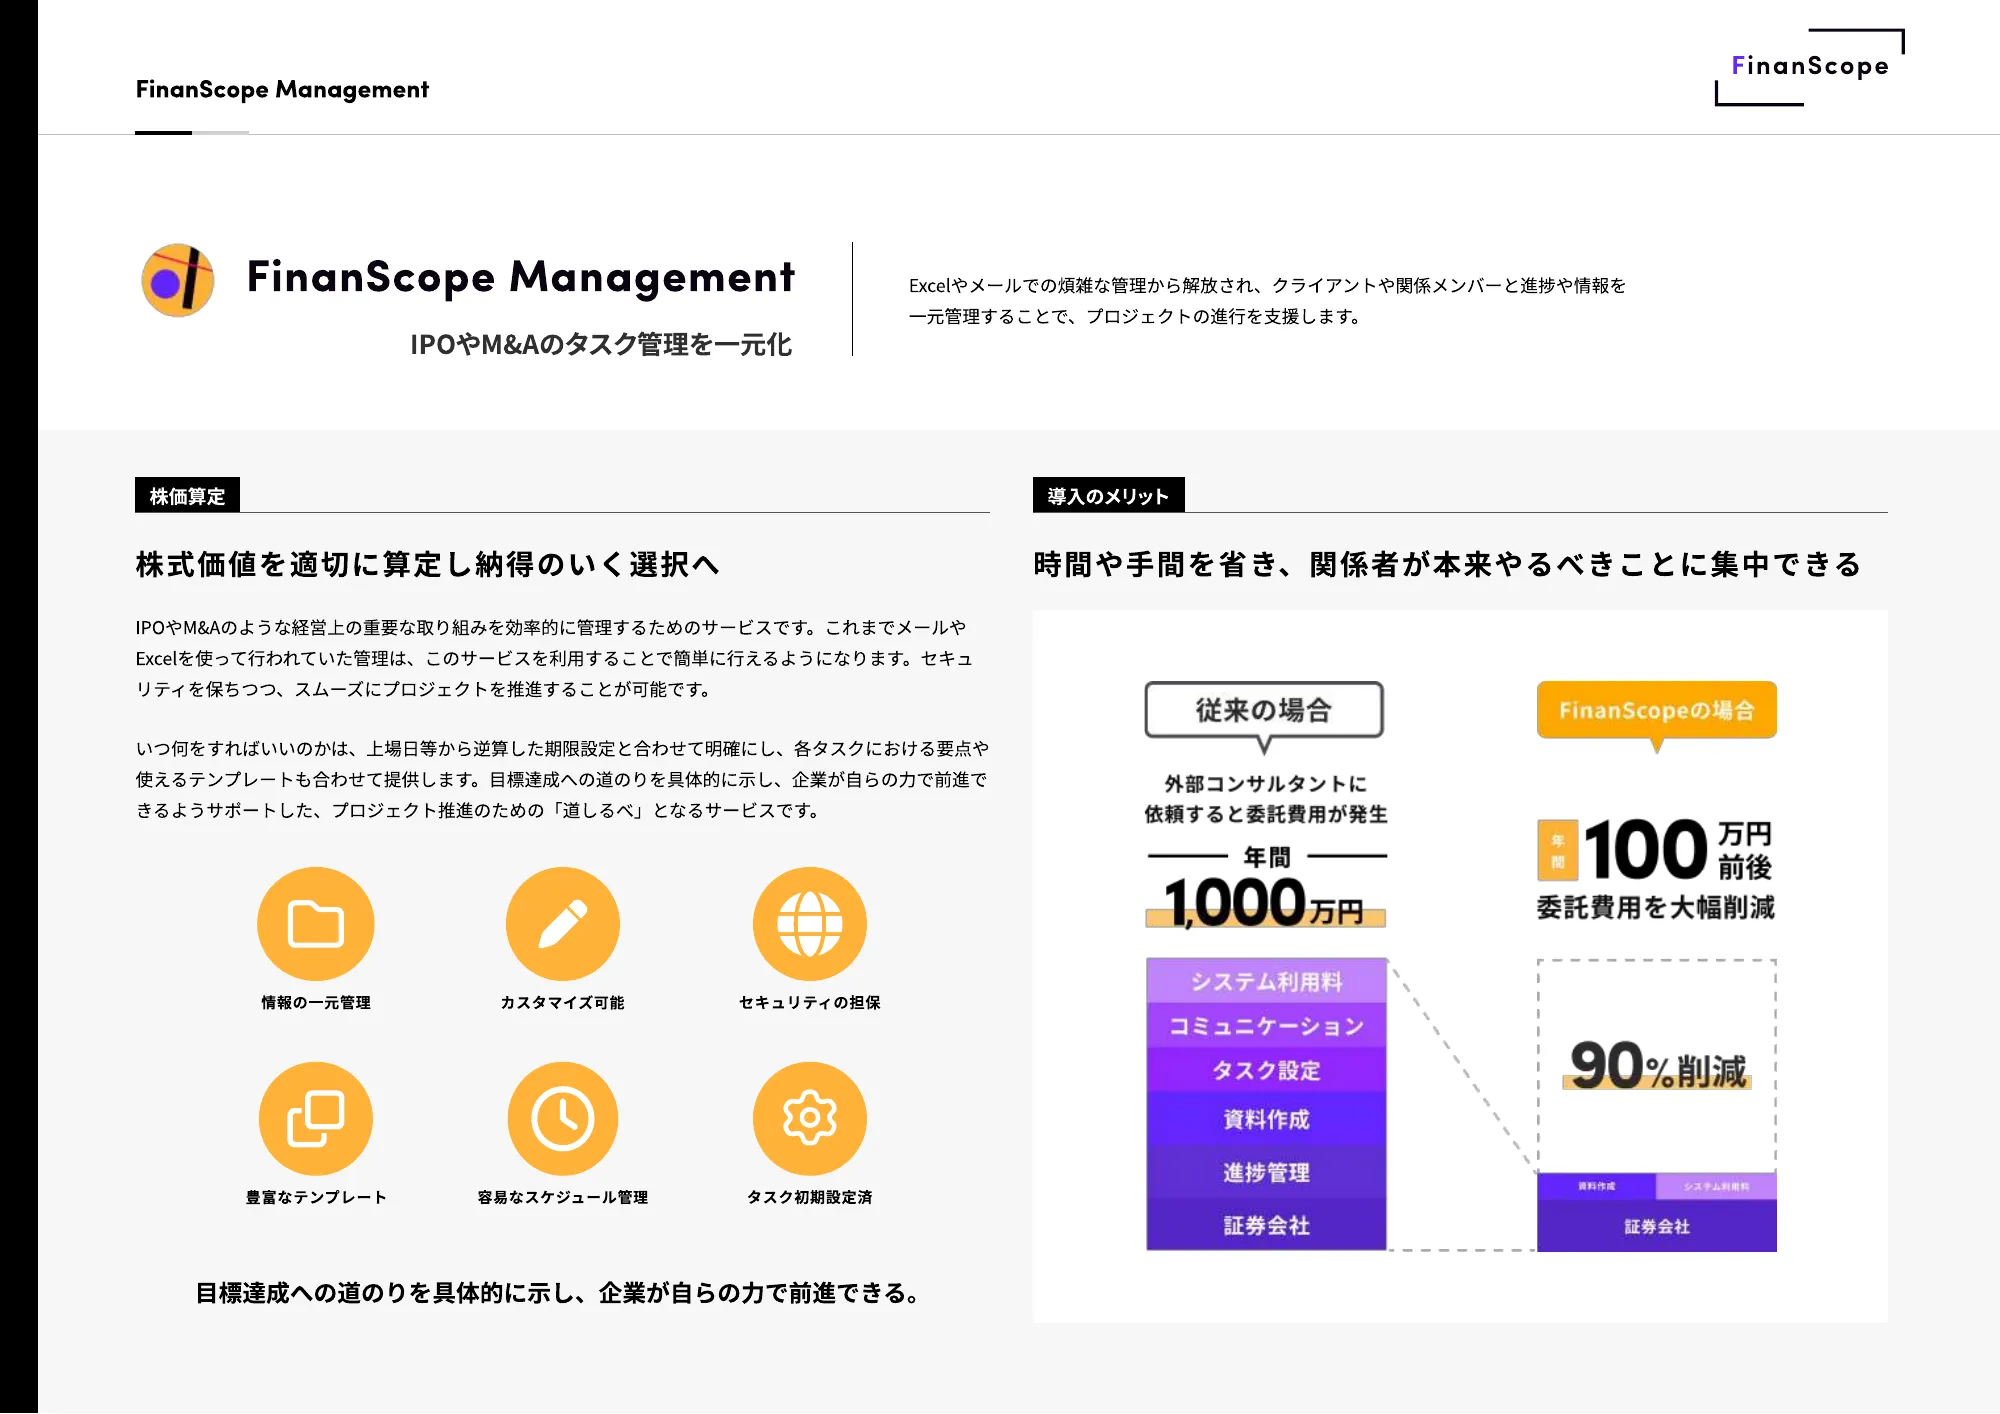This screenshot has height=1414, width=2000.
Task: Click the コミュニケーション bar segment
Action: tap(1266, 1026)
